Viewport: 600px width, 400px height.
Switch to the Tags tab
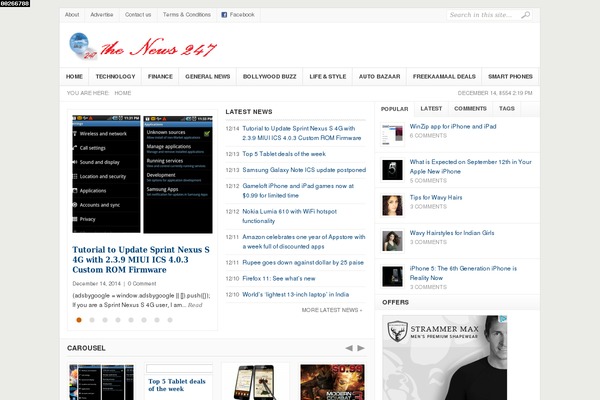507,109
